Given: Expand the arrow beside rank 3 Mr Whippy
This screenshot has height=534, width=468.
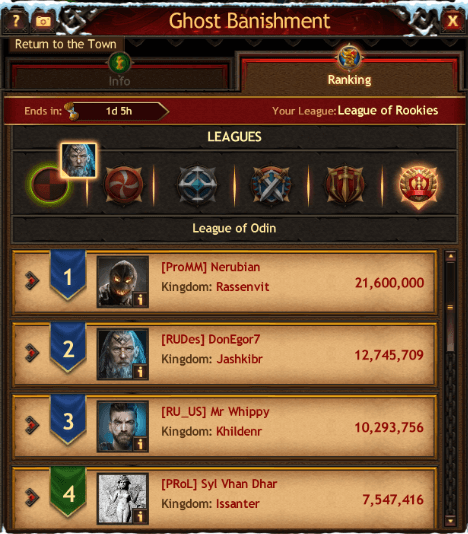Looking at the screenshot, I should [32, 425].
